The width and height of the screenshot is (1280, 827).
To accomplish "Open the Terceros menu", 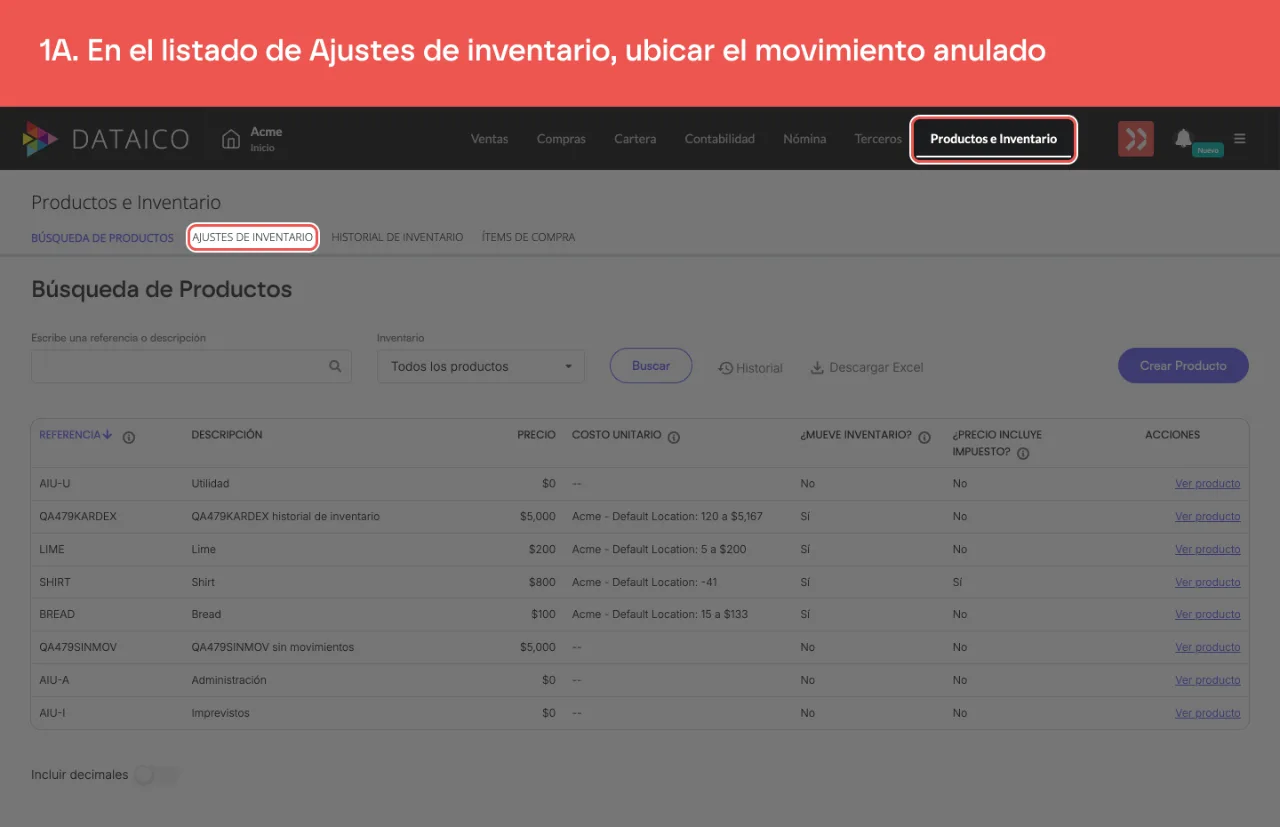I will click(878, 139).
